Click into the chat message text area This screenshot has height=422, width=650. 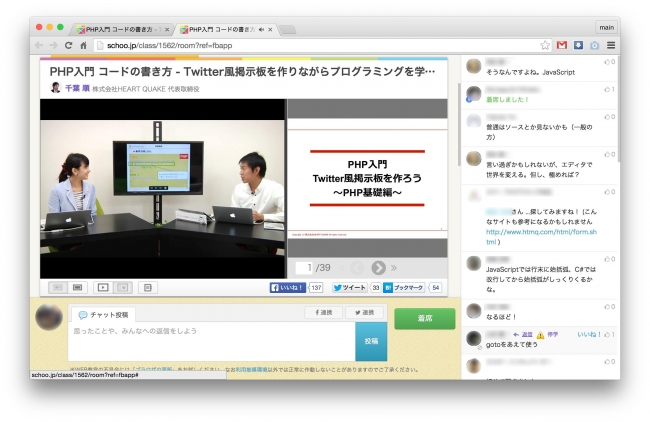(x=212, y=341)
